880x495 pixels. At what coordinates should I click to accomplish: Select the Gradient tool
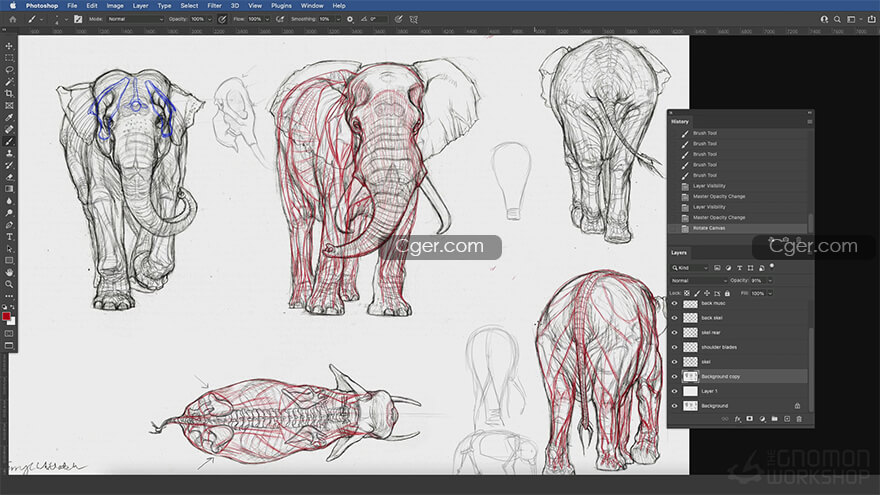(9, 189)
